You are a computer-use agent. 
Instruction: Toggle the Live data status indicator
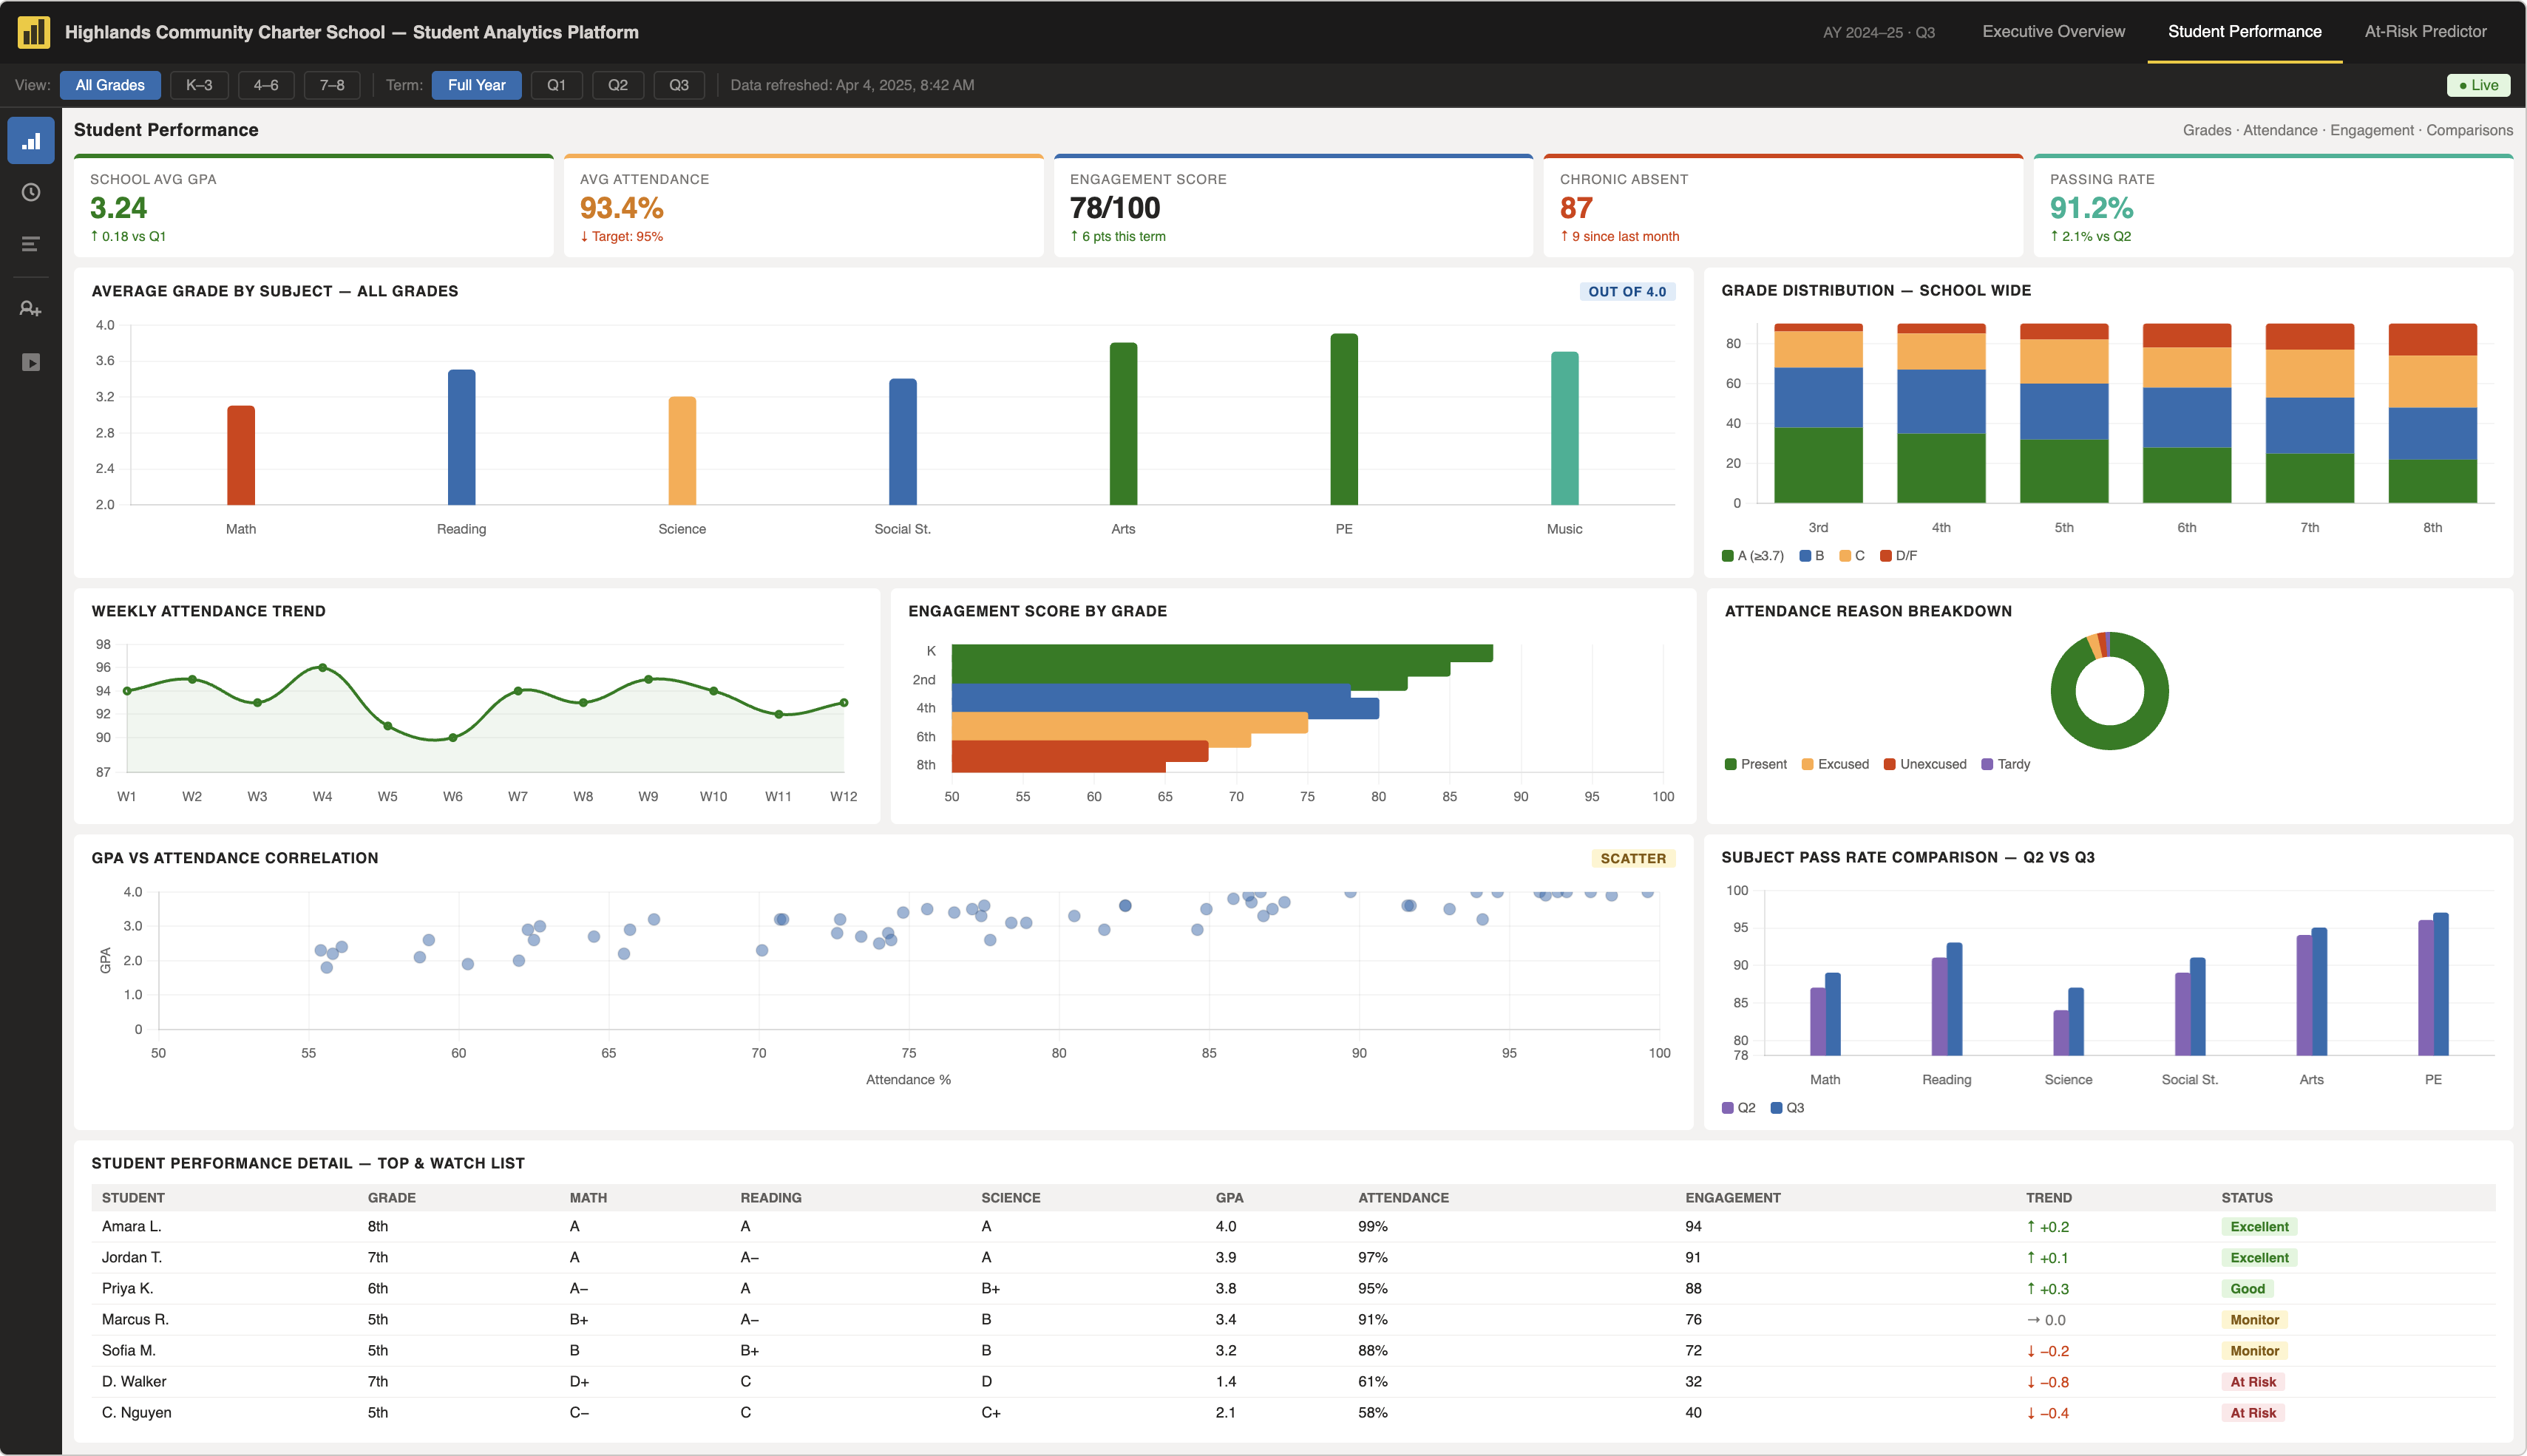(x=2479, y=85)
